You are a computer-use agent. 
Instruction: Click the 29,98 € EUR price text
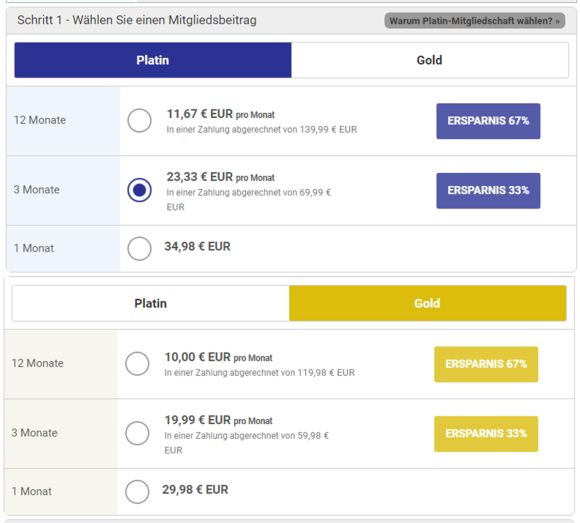click(195, 490)
